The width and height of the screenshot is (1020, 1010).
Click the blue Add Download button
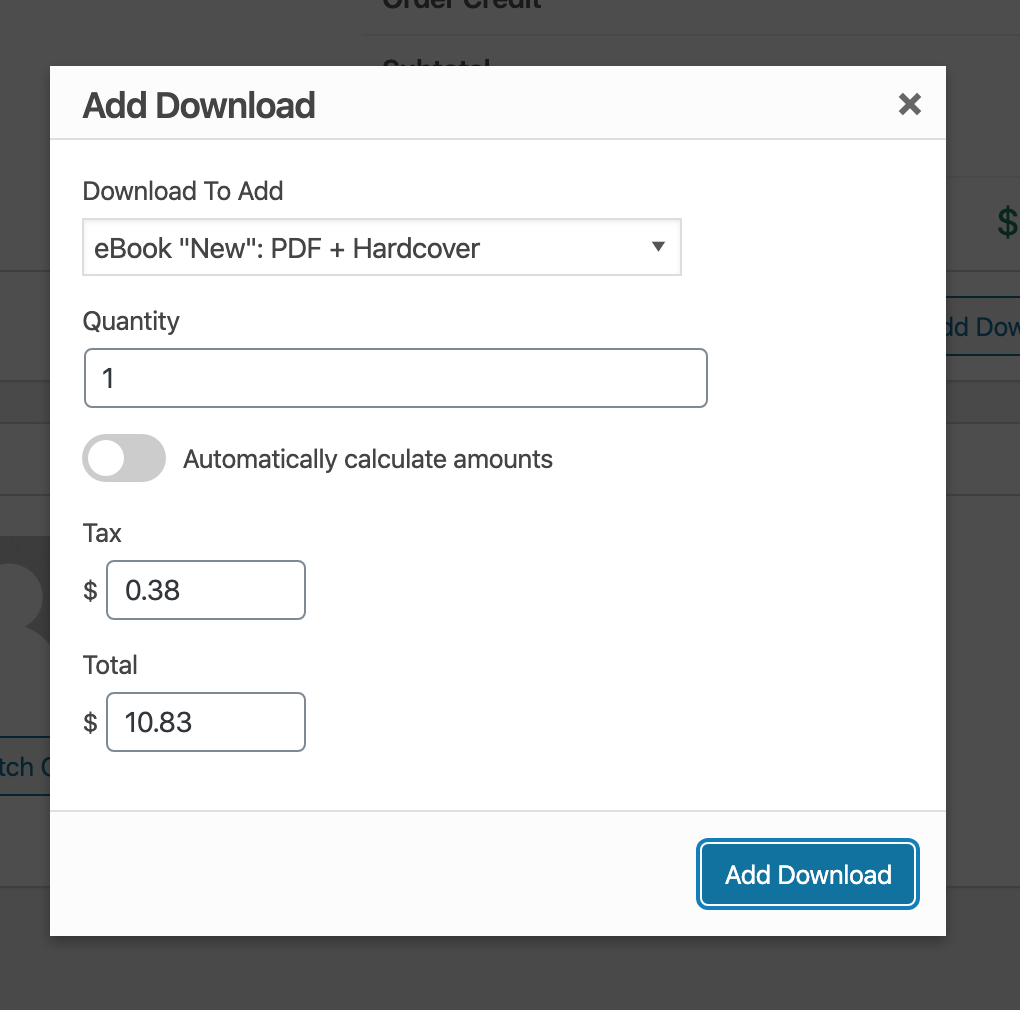[808, 874]
